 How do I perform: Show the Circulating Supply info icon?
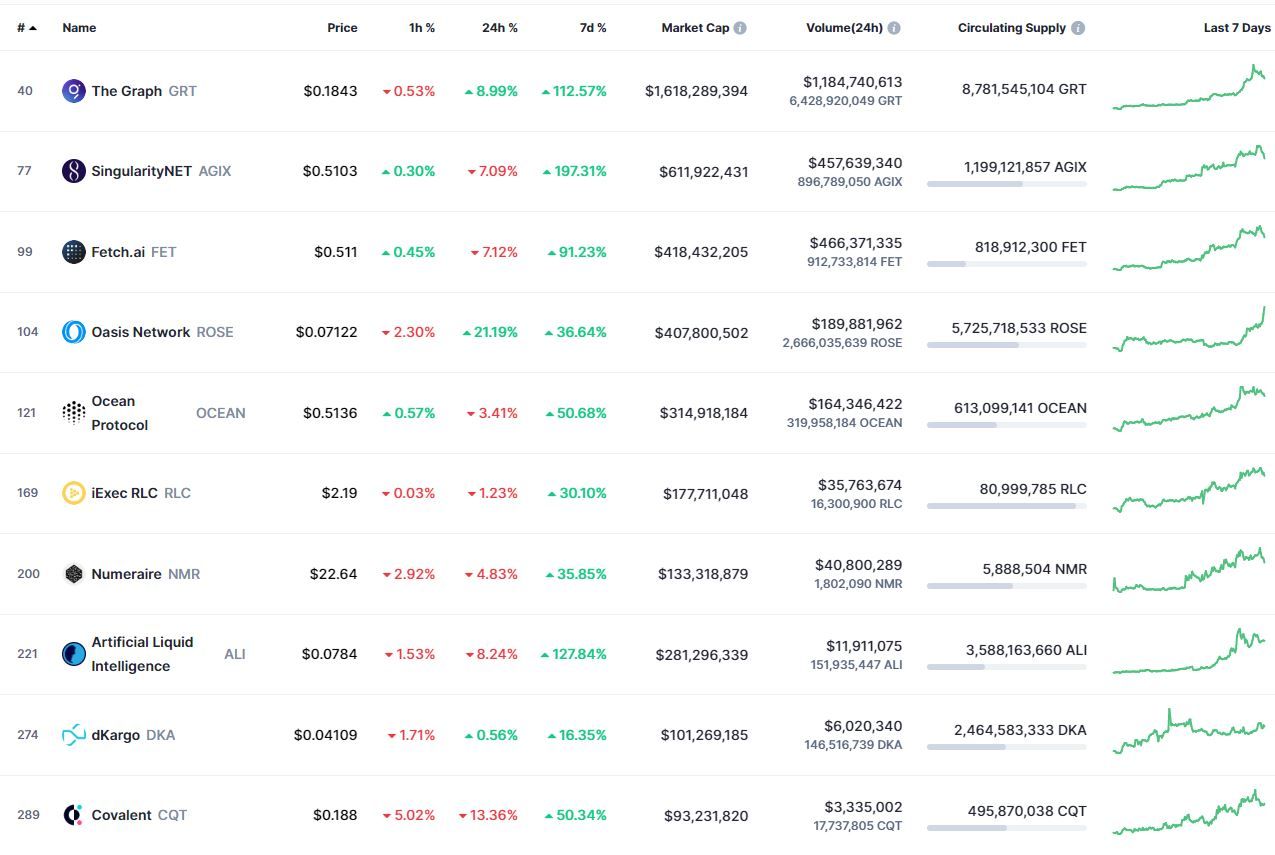coord(1078,28)
